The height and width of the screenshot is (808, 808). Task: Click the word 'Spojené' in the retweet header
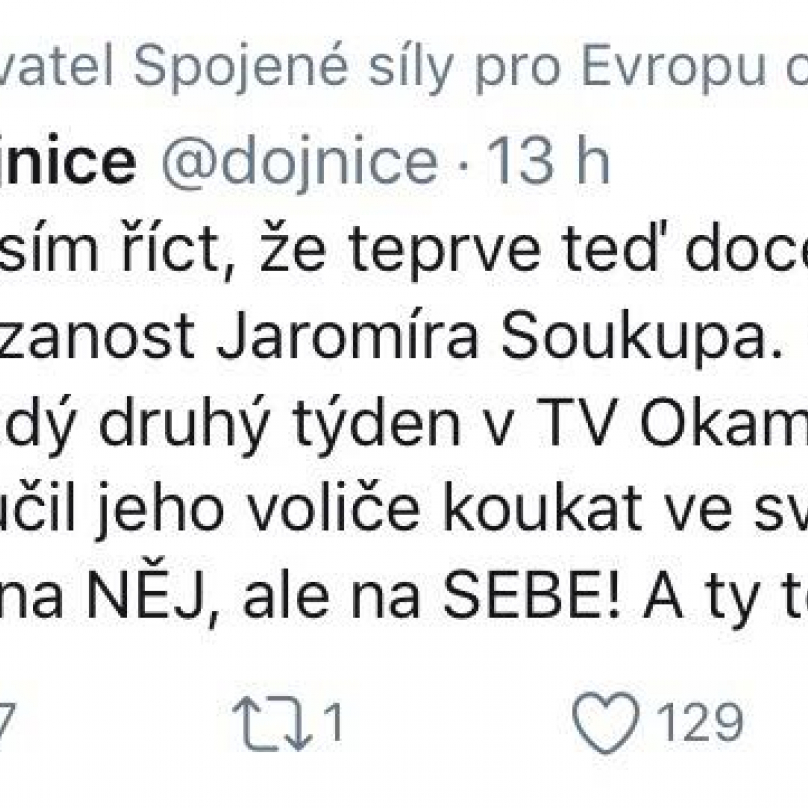(241, 69)
